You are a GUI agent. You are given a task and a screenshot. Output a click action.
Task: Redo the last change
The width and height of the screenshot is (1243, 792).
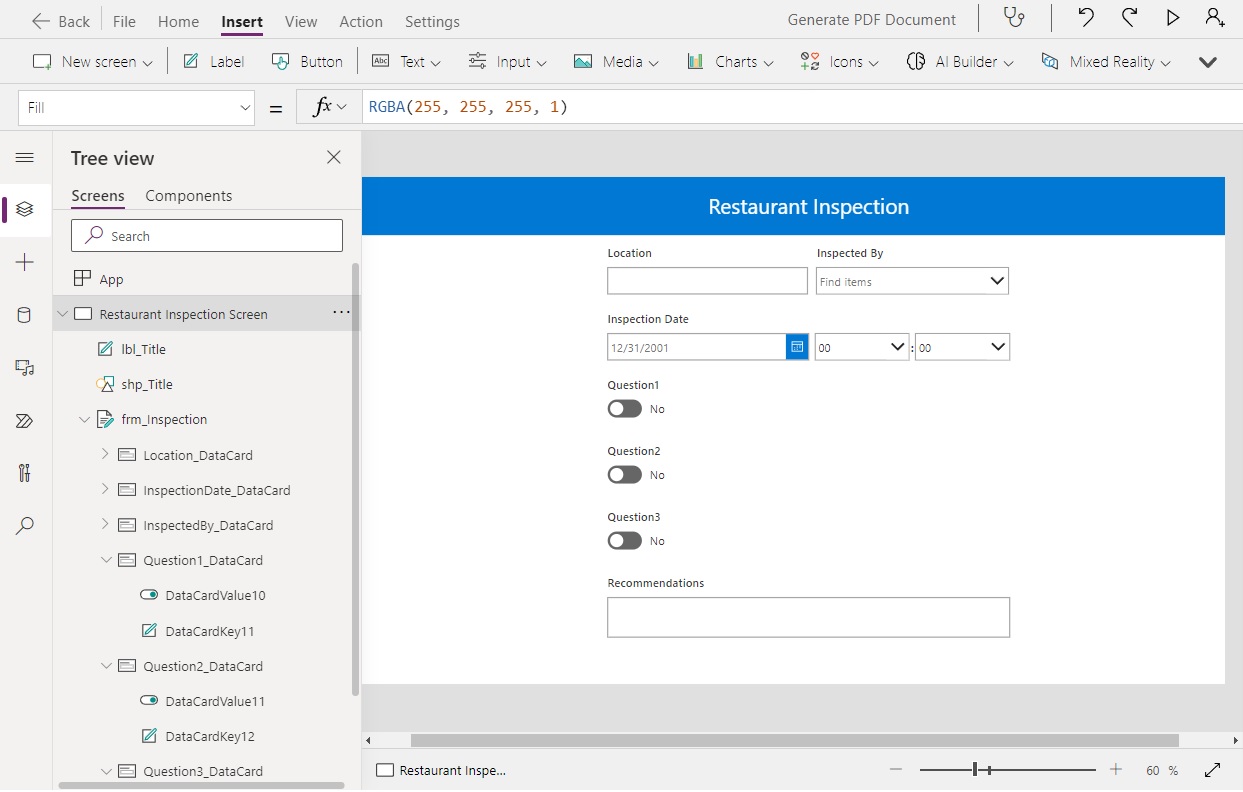1130,18
